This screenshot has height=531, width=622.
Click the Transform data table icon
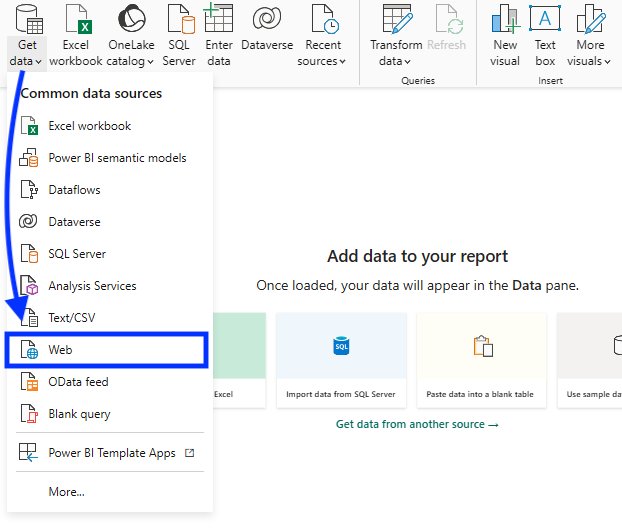(397, 19)
